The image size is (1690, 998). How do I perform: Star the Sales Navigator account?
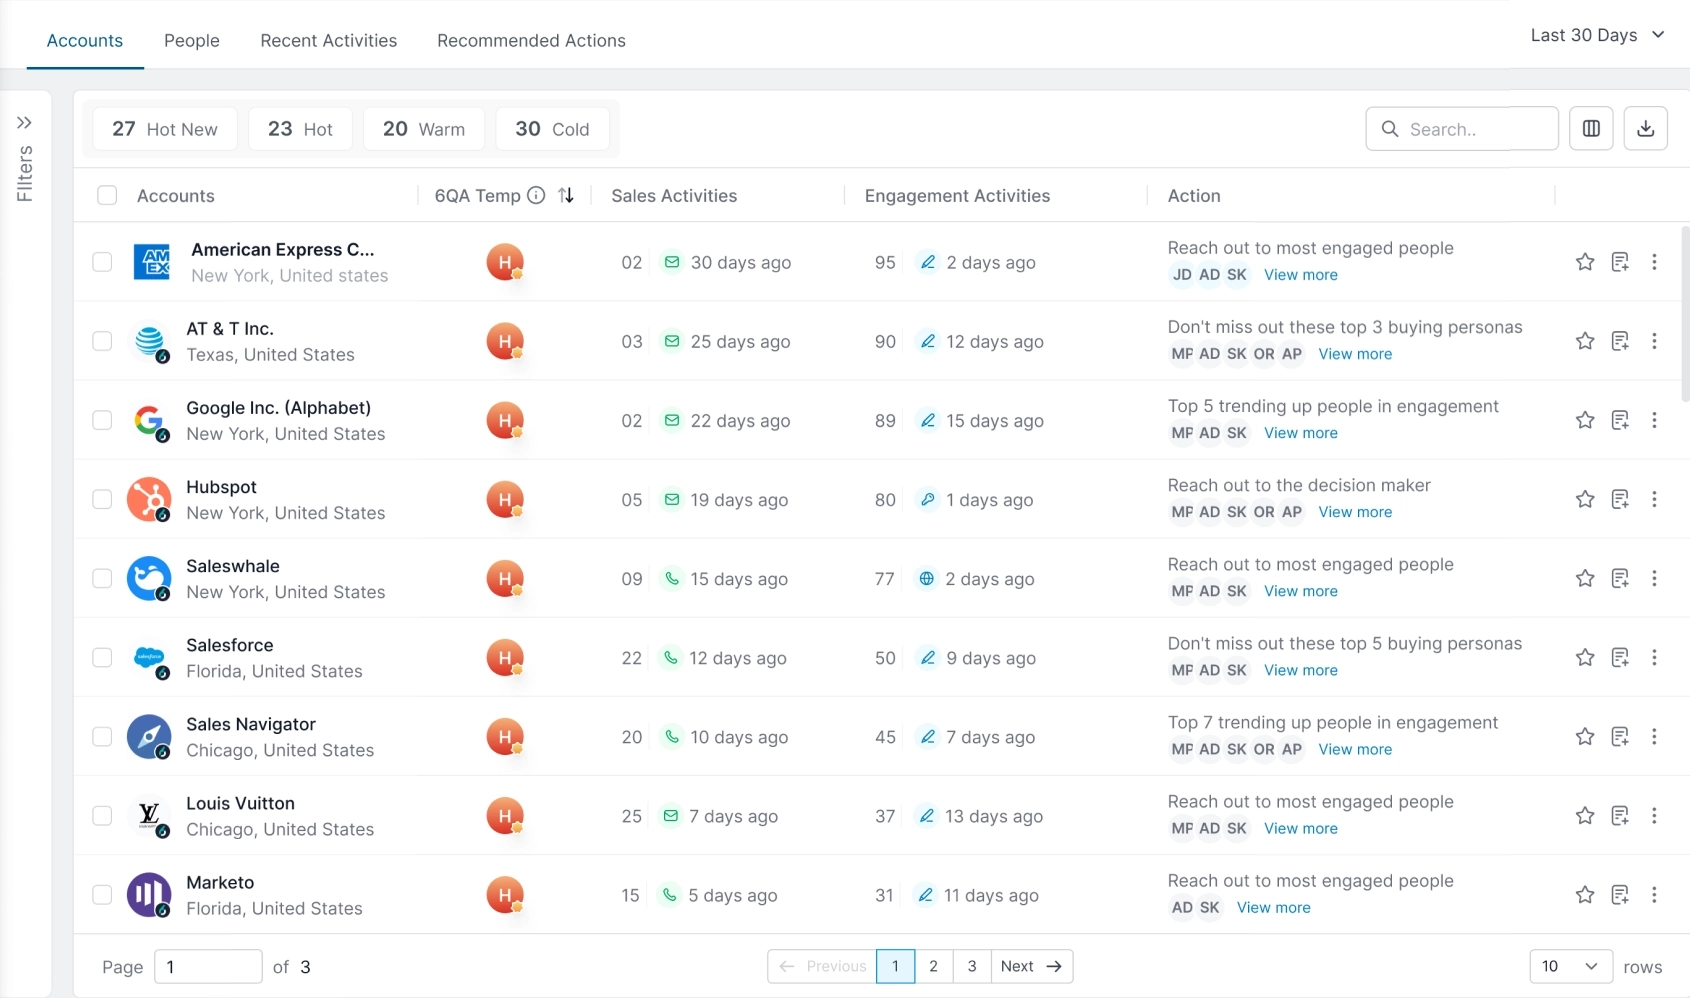(1585, 736)
